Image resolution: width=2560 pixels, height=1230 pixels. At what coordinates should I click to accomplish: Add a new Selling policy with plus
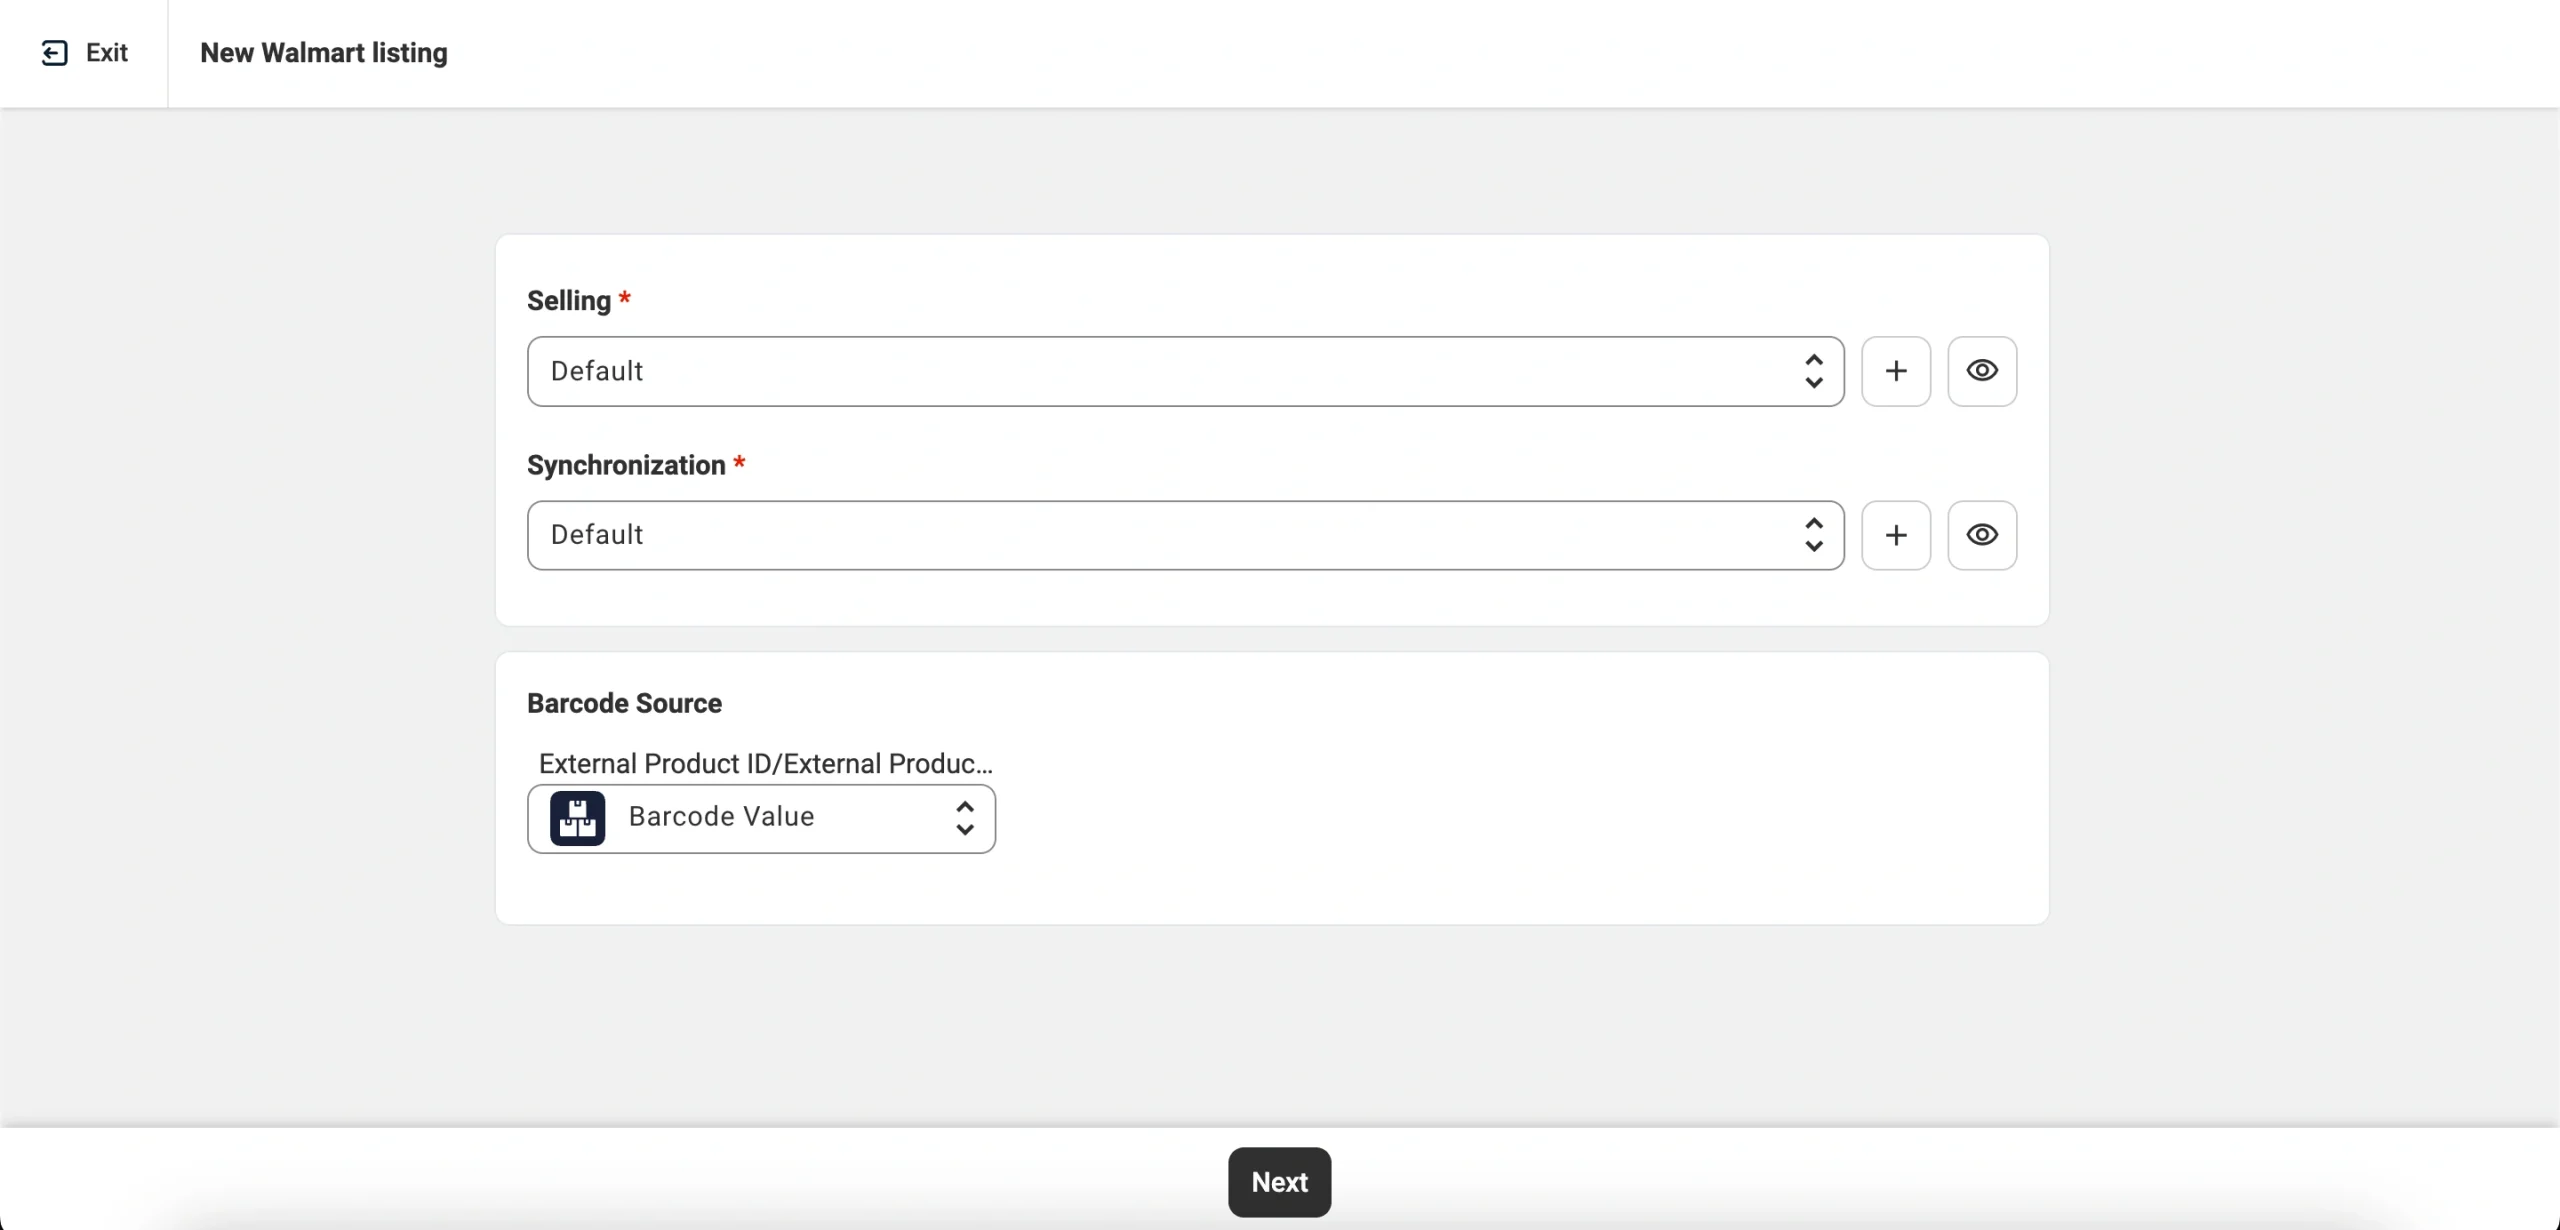pyautogui.click(x=1895, y=371)
